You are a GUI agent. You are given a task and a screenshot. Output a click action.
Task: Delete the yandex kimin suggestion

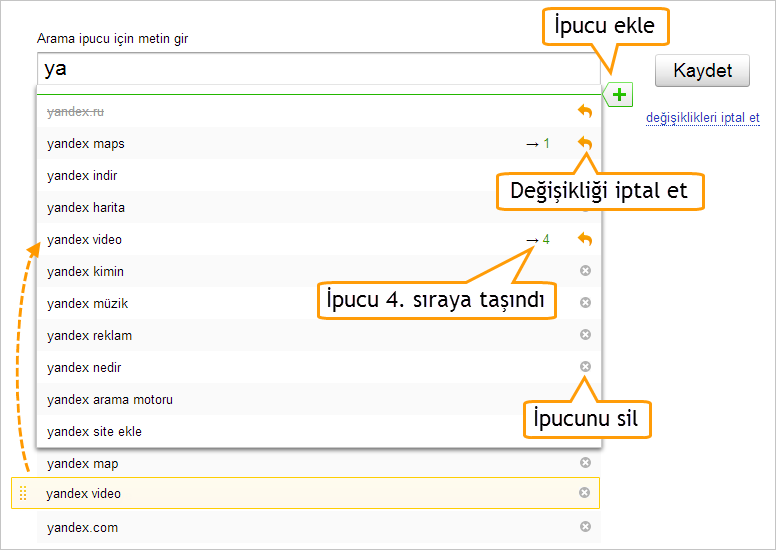[x=585, y=270]
